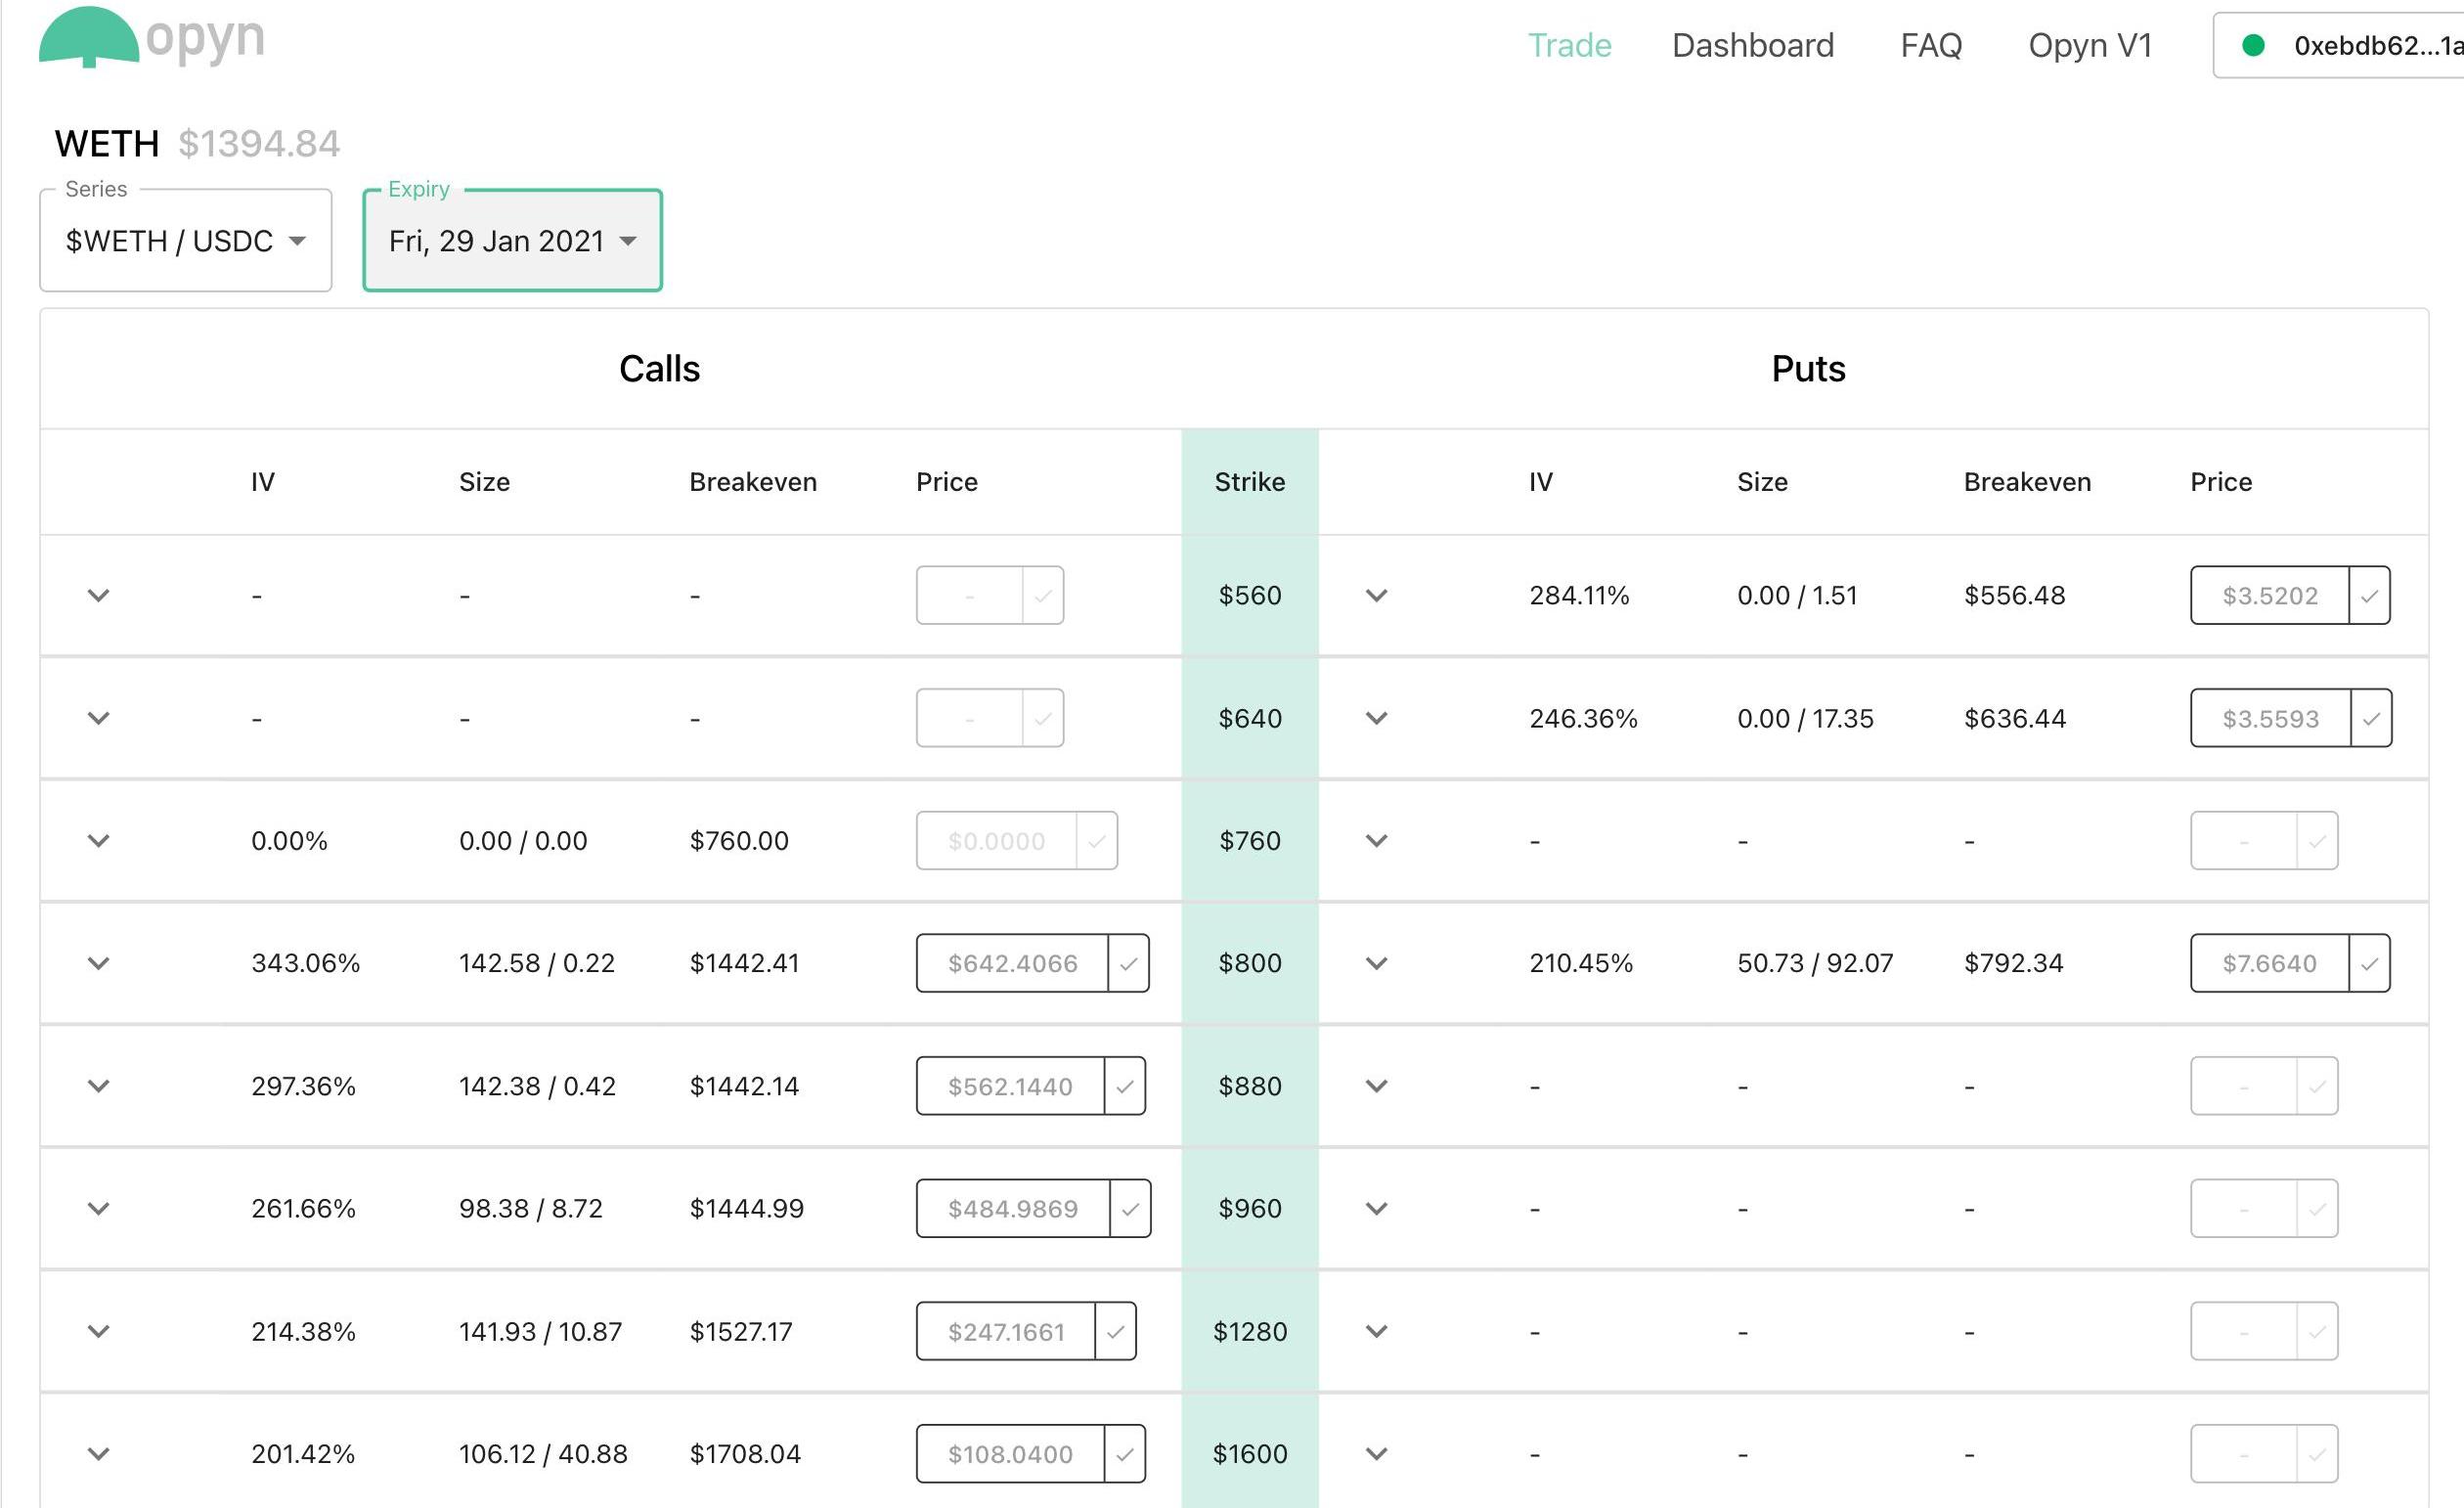
Task: Expand the calls row with 0.00% IV
Action: (x=98, y=841)
